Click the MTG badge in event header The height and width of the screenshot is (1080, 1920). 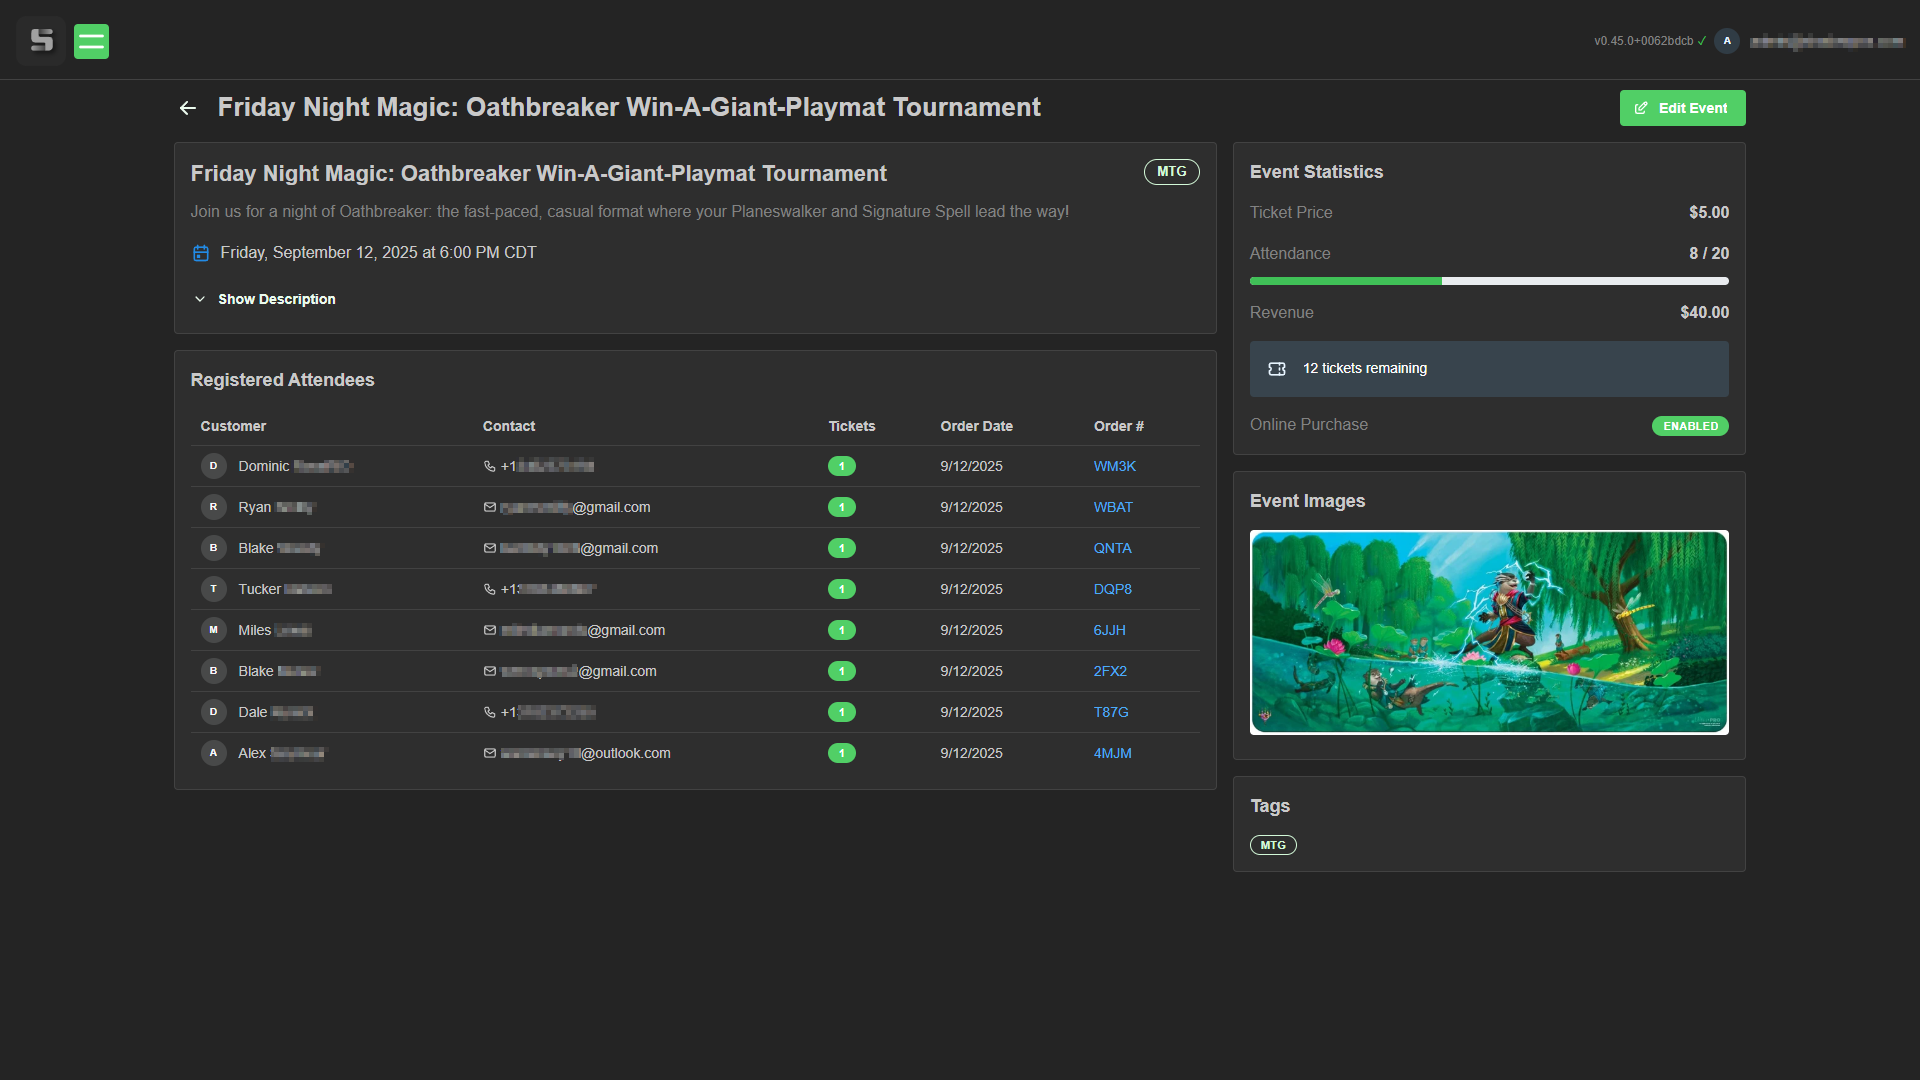coord(1171,172)
